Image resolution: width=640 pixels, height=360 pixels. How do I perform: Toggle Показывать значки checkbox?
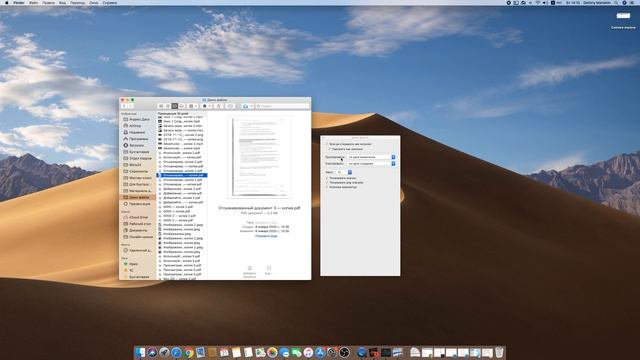(327, 178)
